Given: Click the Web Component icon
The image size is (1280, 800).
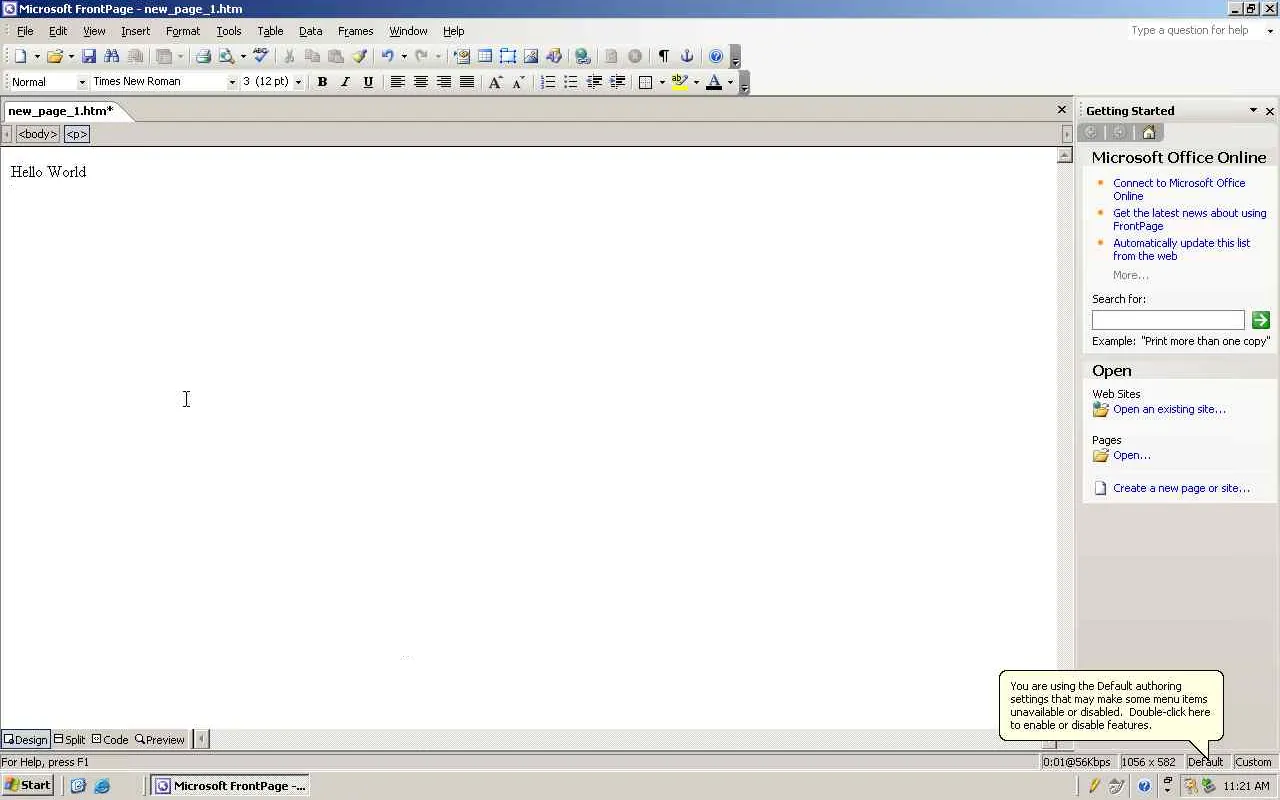Looking at the screenshot, I should click(462, 56).
